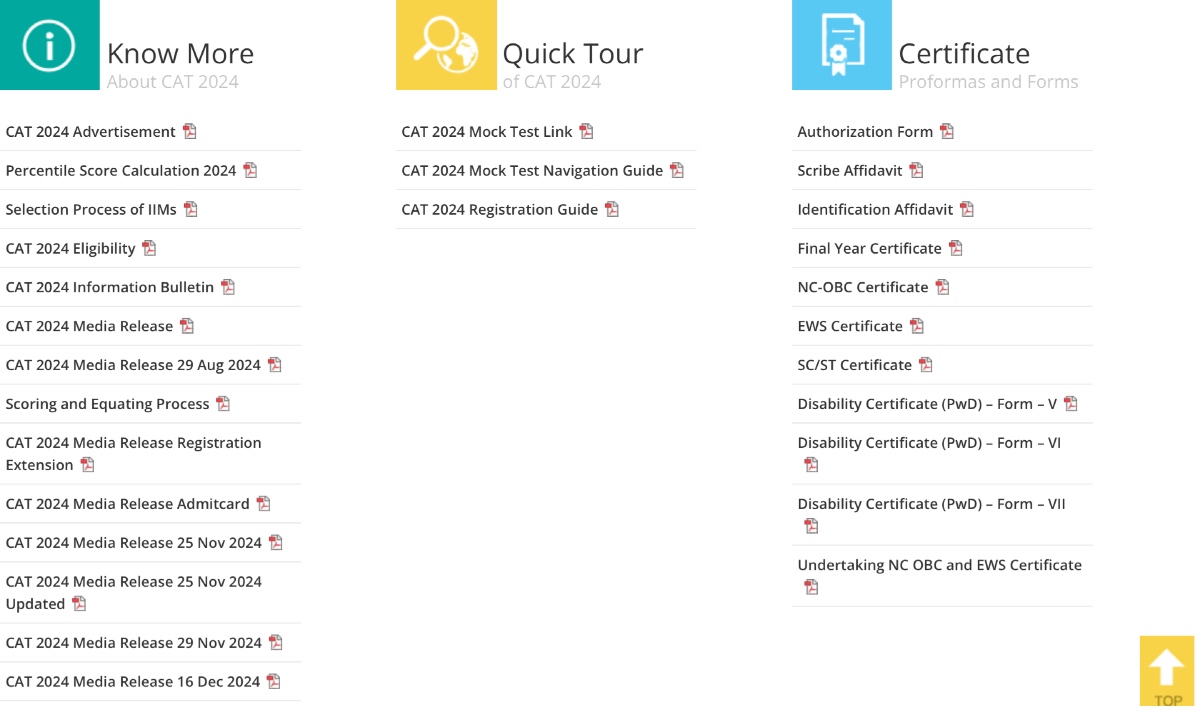This screenshot has height=720, width=1200.
Task: Open the SC/ST Certificate link
Action: 855,366
